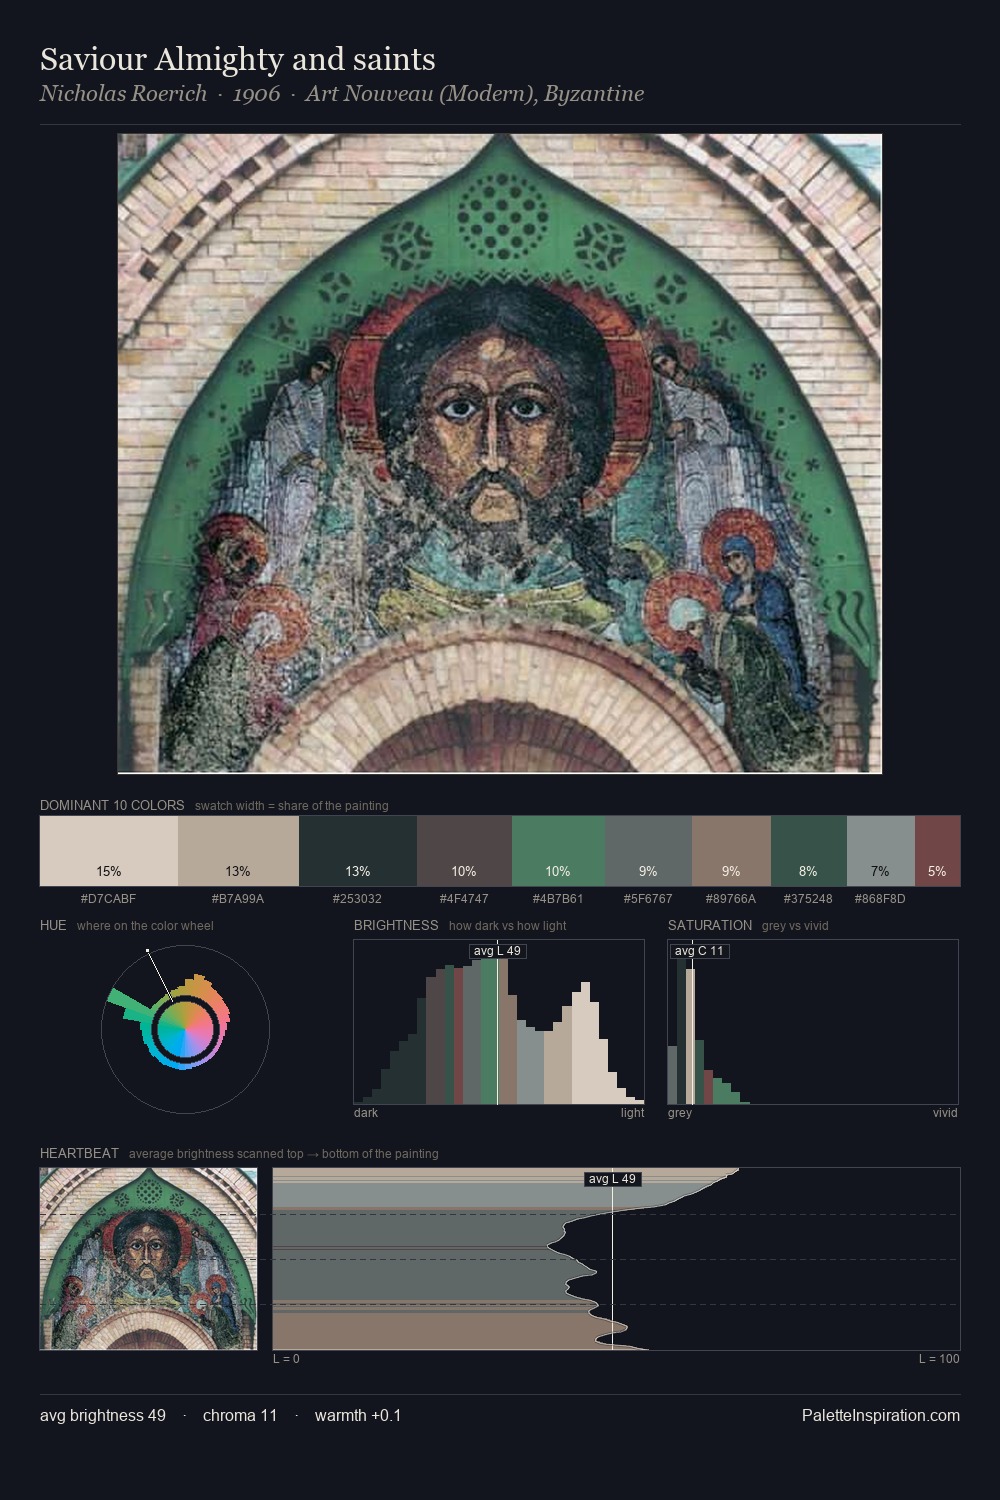Click the 'warmth +0.1' footer stat
The image size is (1000, 1500).
click(358, 1415)
